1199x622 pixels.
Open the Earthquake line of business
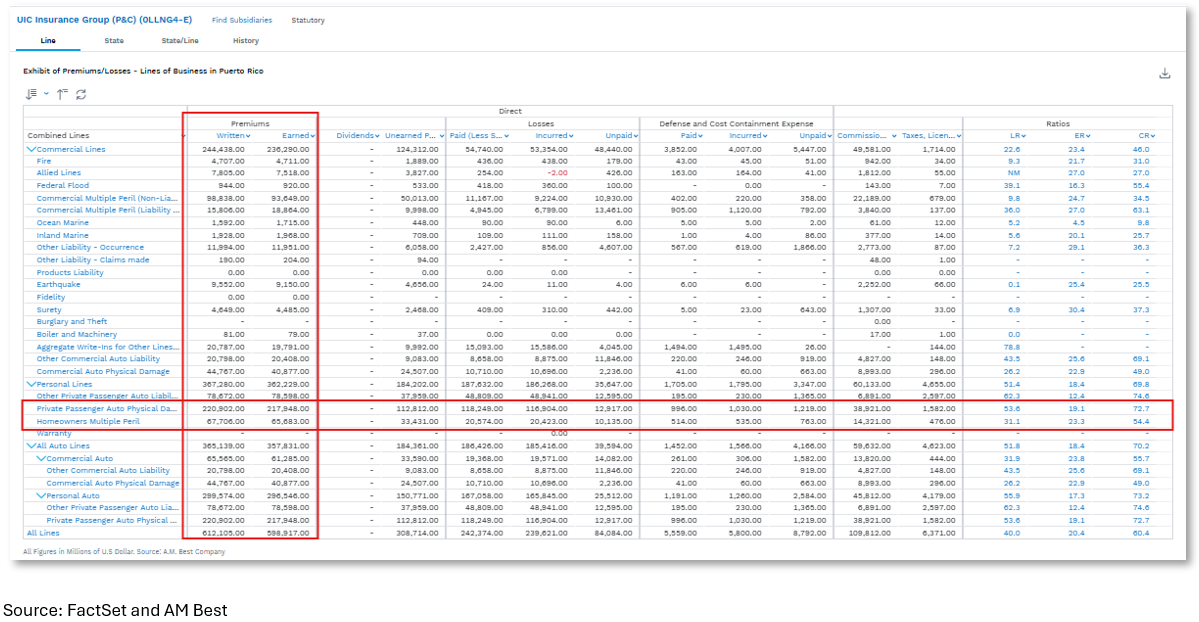(x=57, y=285)
